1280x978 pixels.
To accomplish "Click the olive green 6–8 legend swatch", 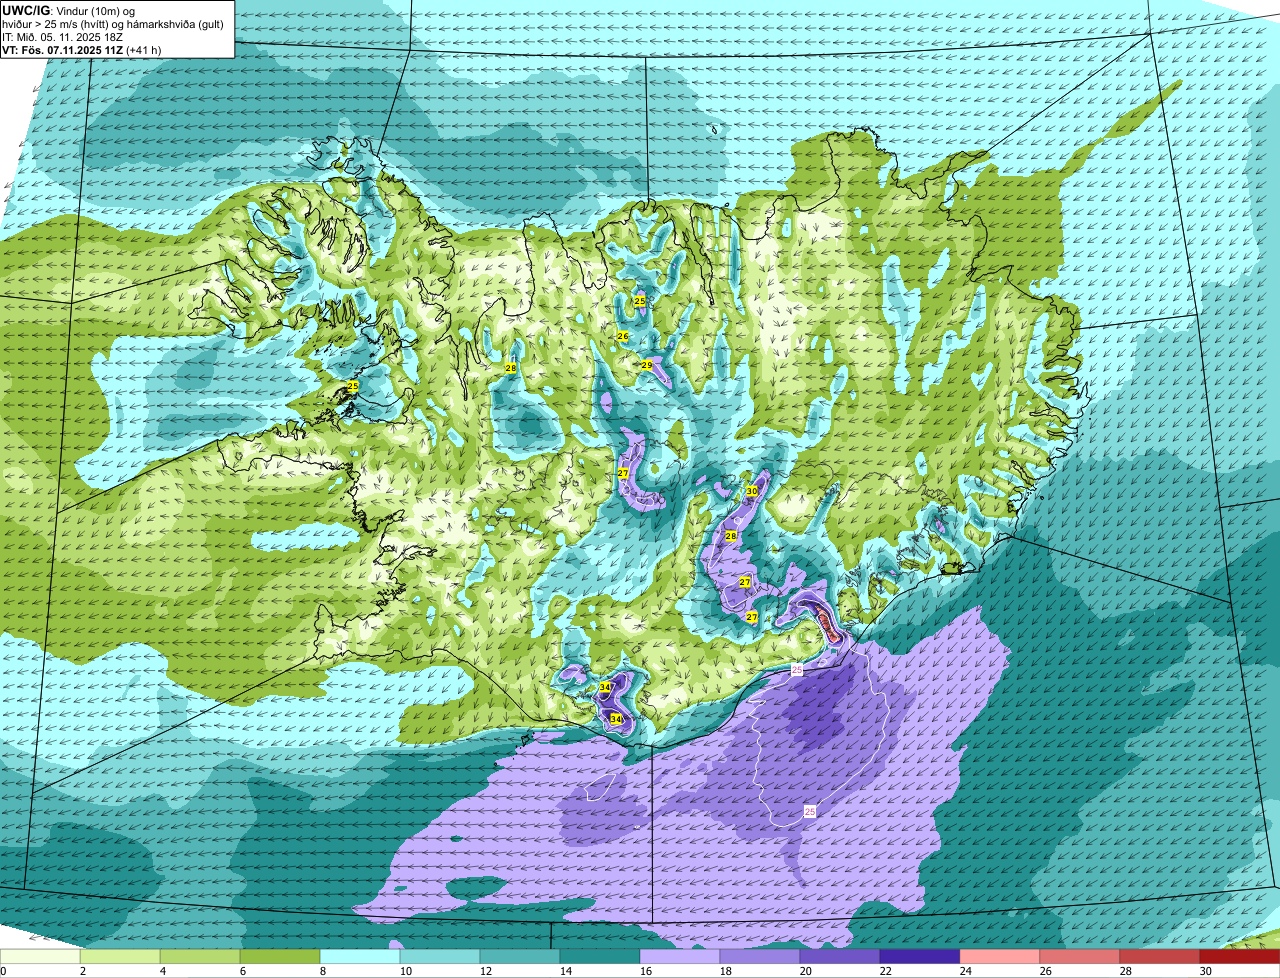I will pos(280,957).
